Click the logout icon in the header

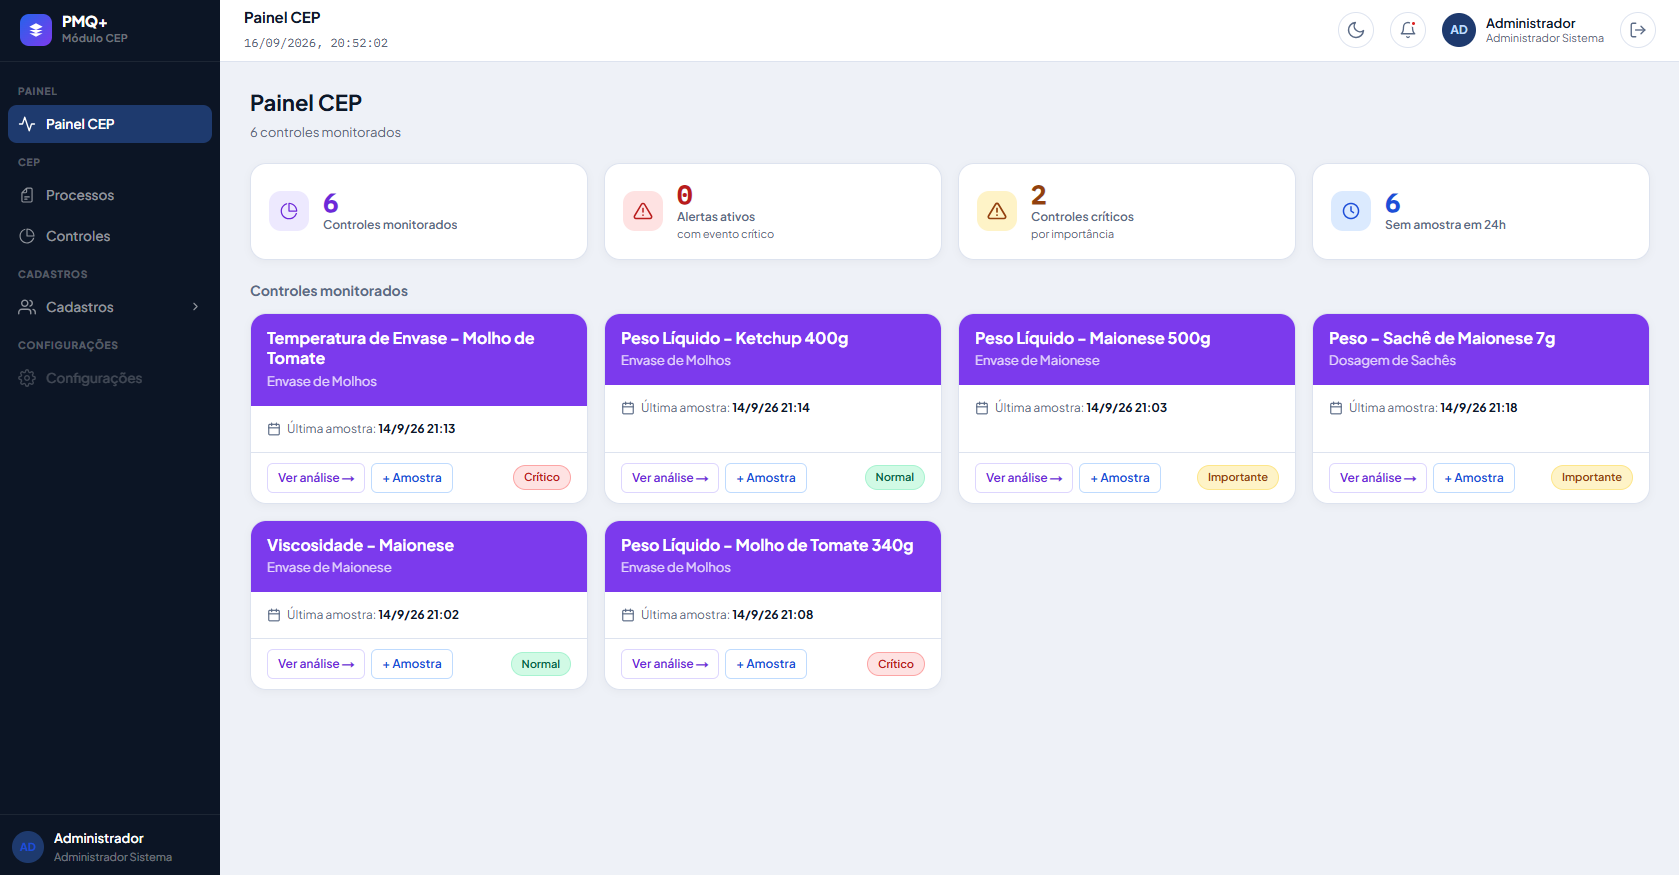(1638, 30)
